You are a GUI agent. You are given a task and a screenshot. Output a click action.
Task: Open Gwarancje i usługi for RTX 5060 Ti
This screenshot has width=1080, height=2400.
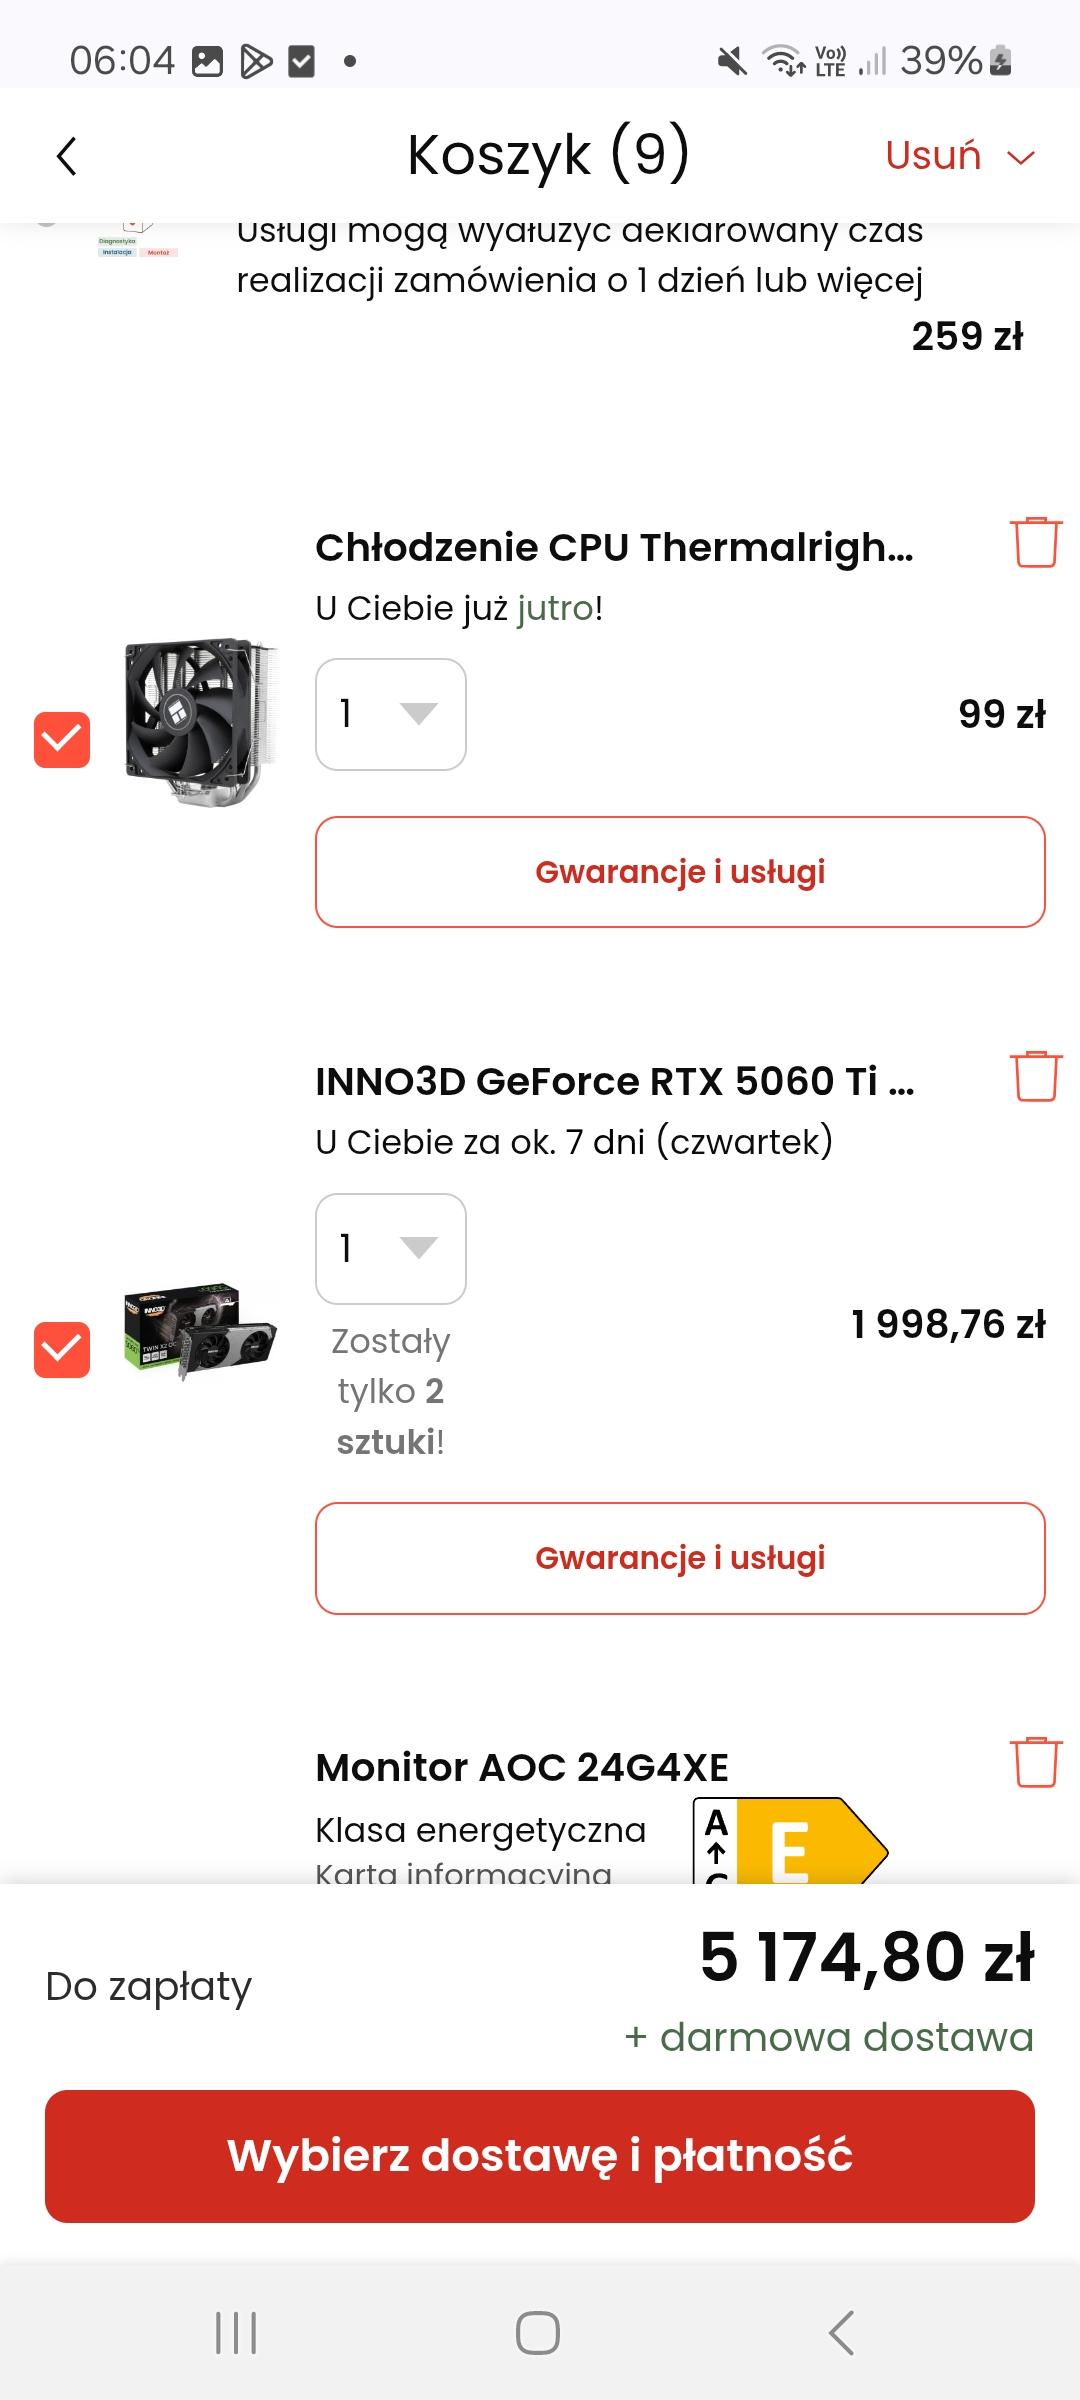tap(680, 1558)
